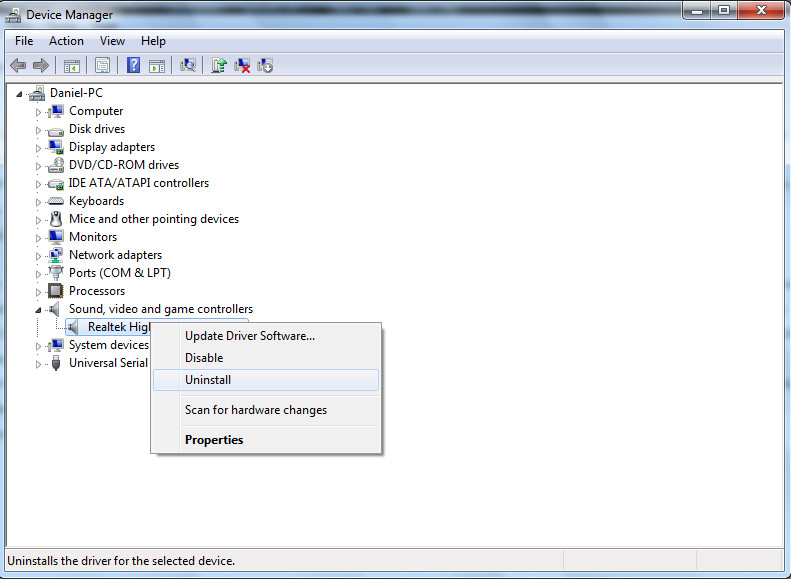The height and width of the screenshot is (579, 791).
Task: Select the Daniel-PC tree label
Action: 76,93
